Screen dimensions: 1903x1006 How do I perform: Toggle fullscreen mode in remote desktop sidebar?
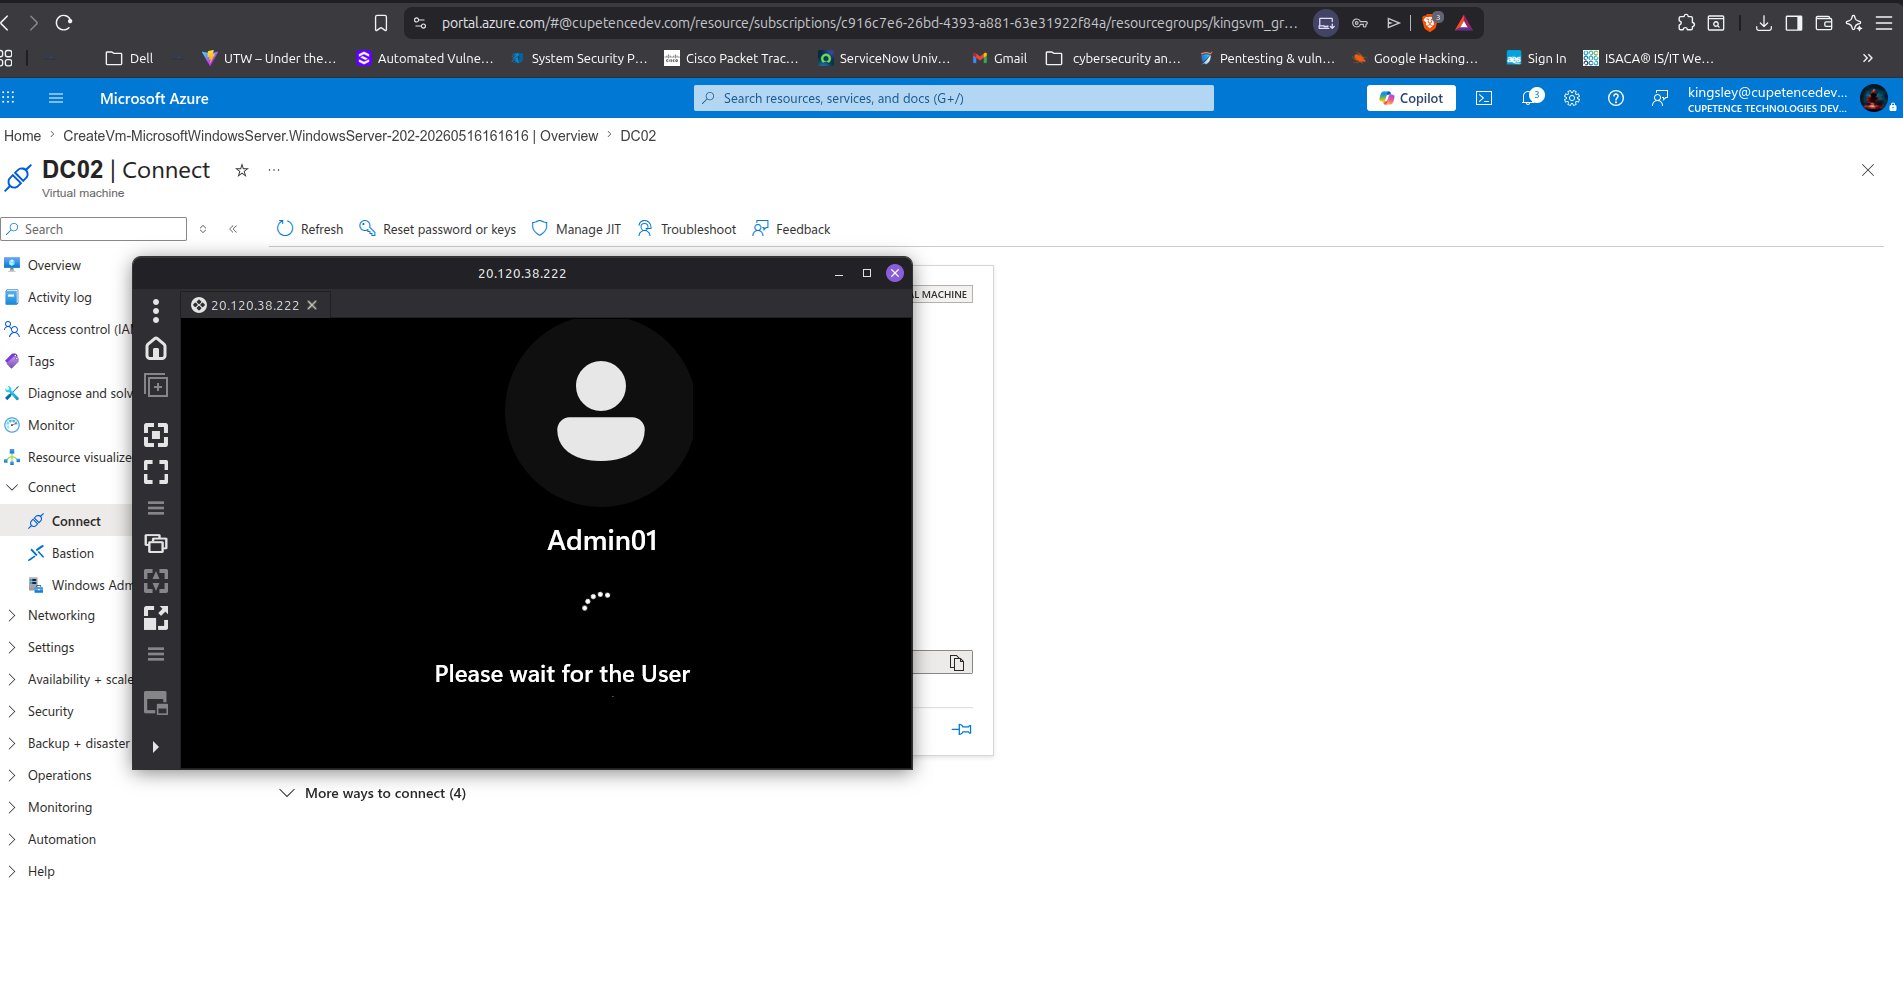tap(156, 472)
